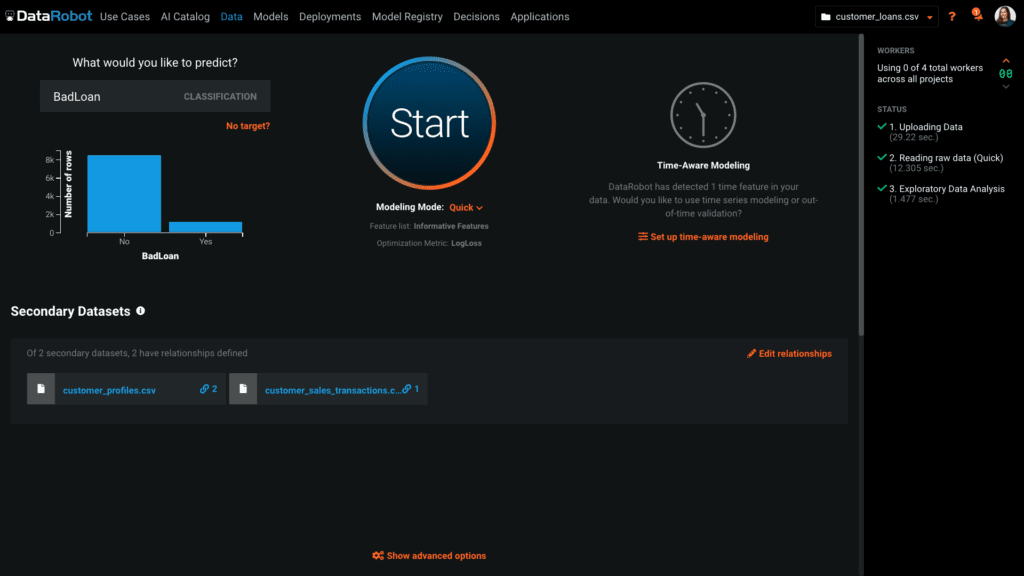Click the LogLoss optimization metric
This screenshot has width=1024, height=576.
(466, 243)
